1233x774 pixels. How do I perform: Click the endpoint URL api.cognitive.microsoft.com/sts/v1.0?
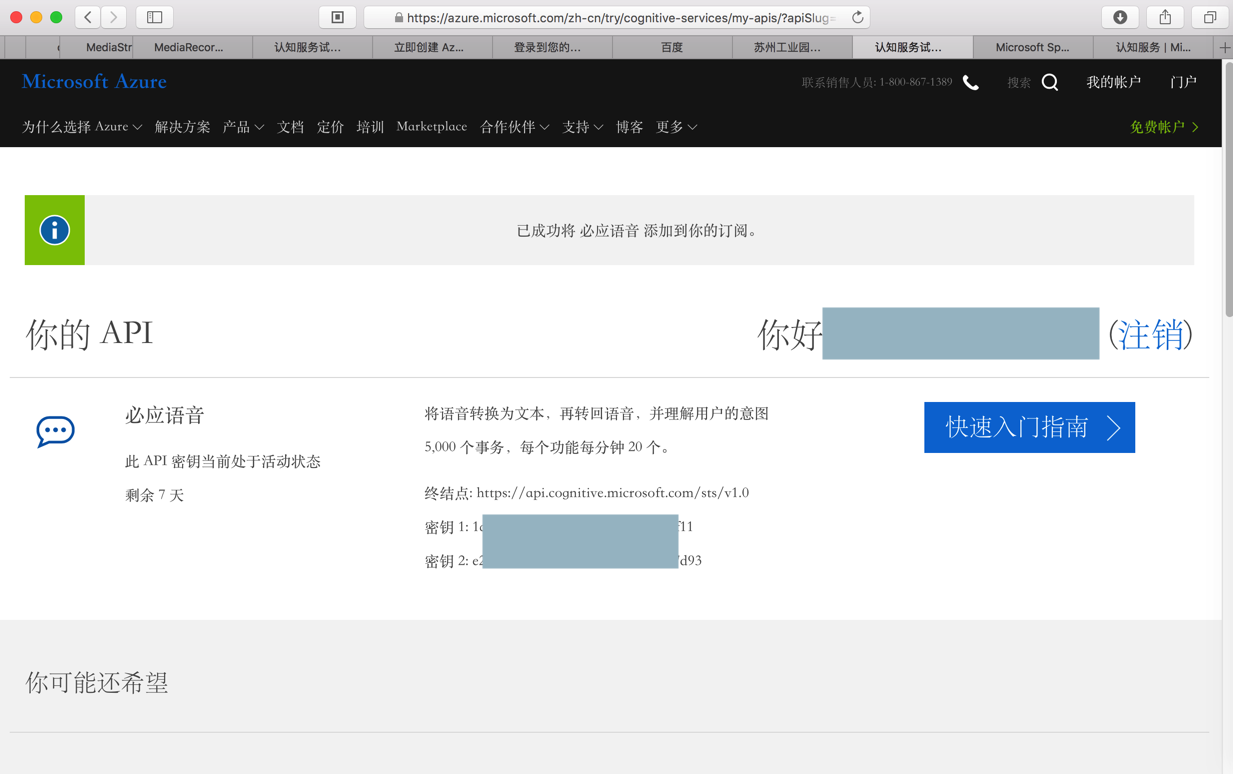click(613, 493)
